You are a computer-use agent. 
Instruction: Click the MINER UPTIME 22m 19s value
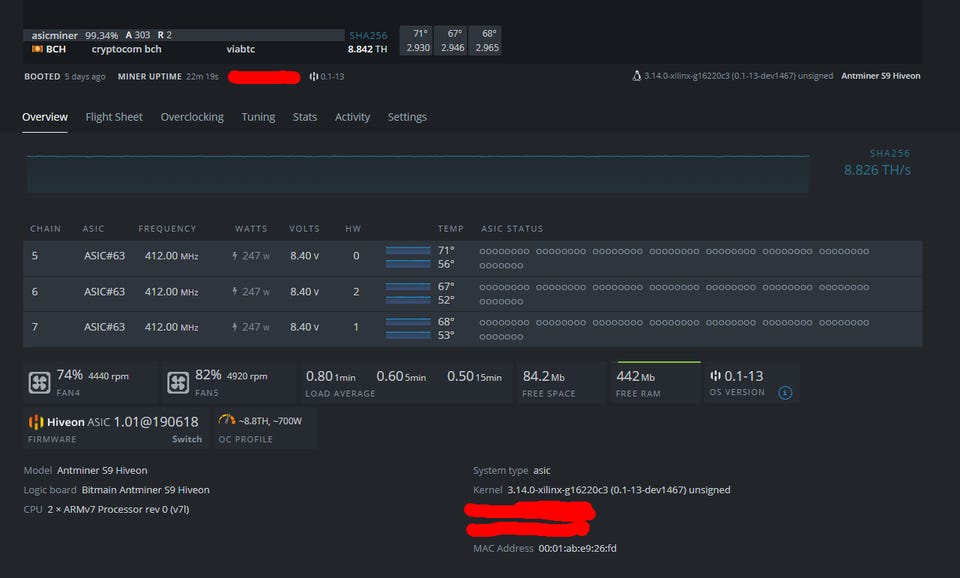[x=202, y=77]
